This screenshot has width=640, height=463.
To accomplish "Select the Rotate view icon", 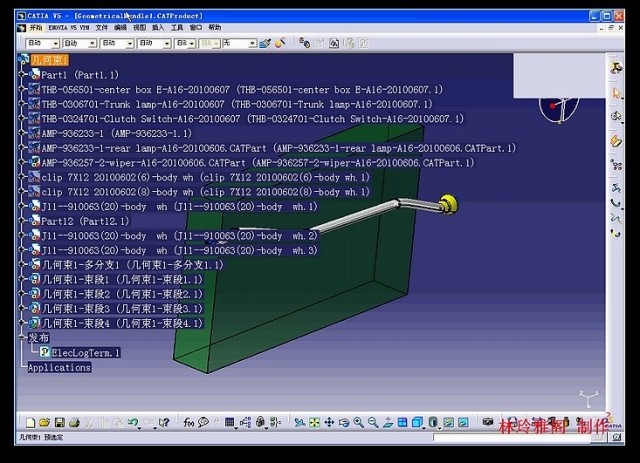I will pyautogui.click(x=344, y=423).
